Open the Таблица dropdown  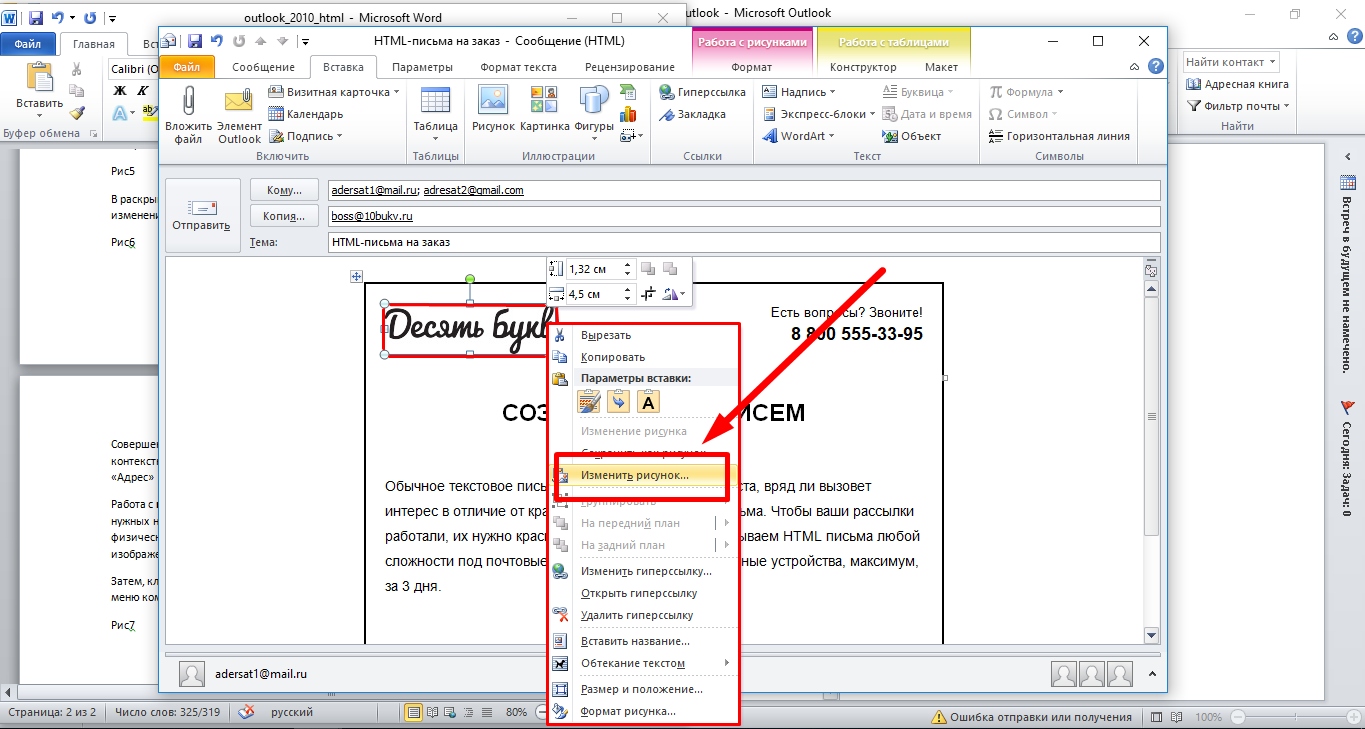[436, 140]
